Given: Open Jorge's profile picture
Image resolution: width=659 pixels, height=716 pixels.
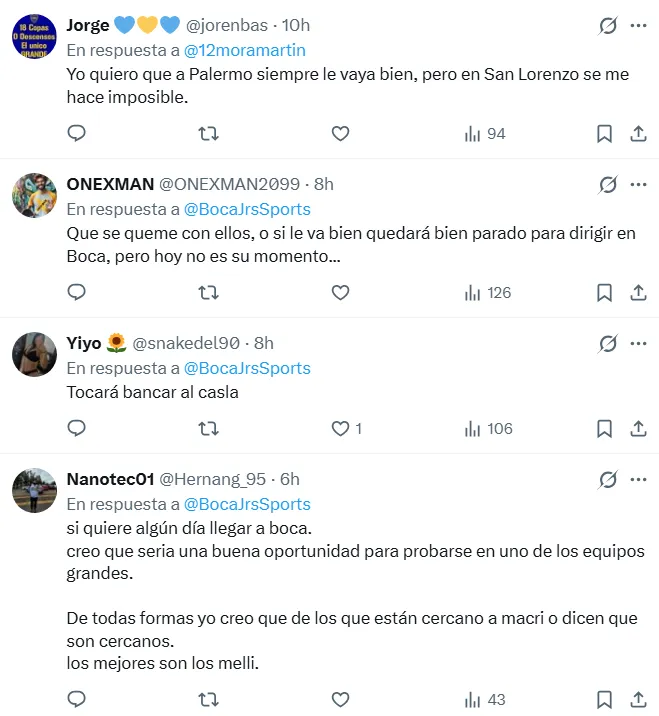Looking at the screenshot, I should point(35,37).
